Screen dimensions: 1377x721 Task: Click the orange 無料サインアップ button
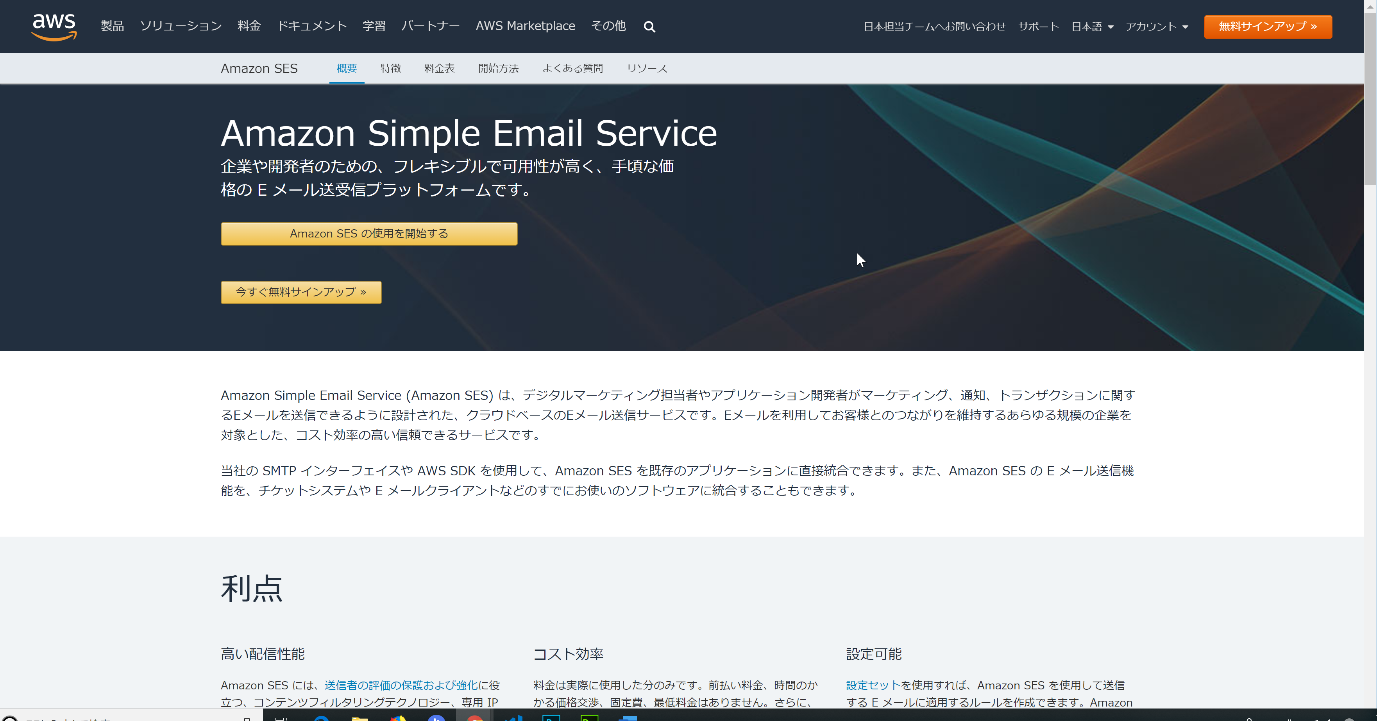point(1268,27)
